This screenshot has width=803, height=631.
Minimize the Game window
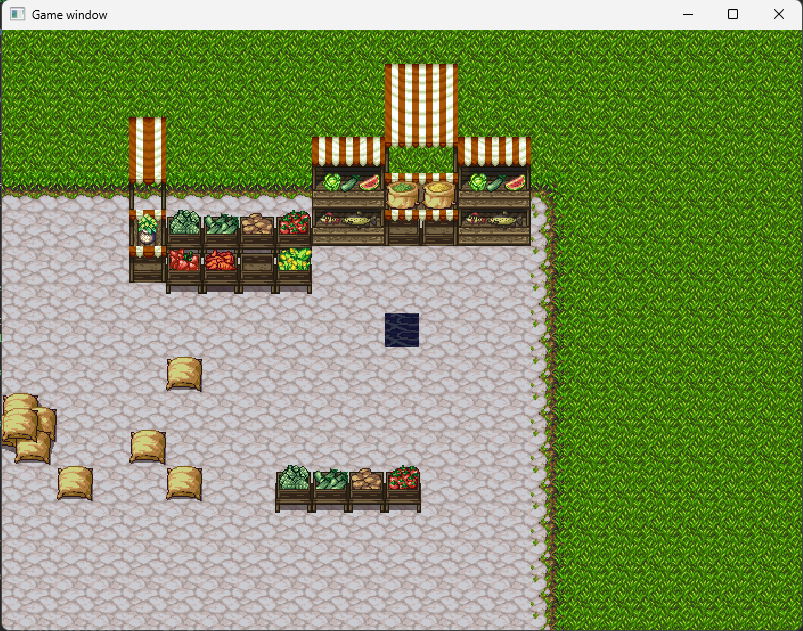(688, 14)
